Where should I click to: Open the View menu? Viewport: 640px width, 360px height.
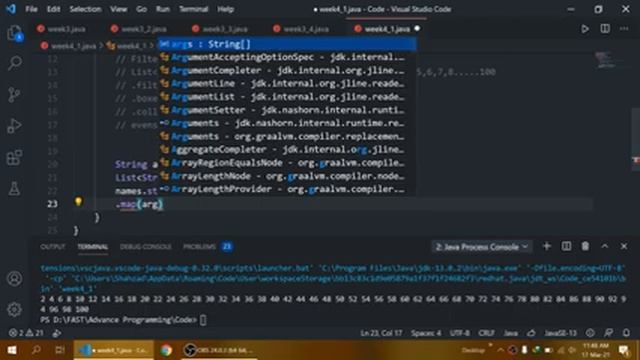tap(118, 9)
